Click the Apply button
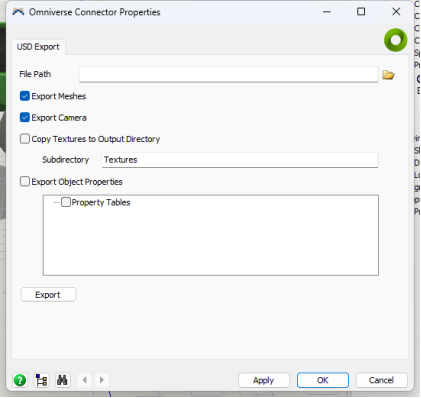This screenshot has height=398, width=421. point(264,380)
